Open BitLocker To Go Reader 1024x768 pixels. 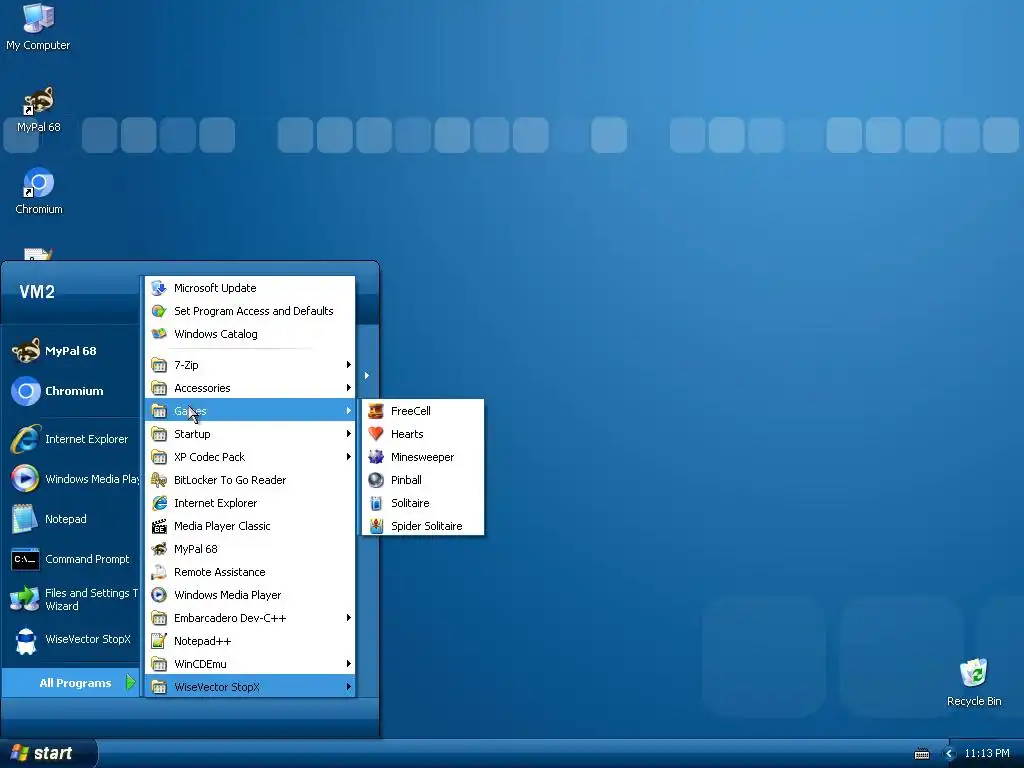click(x=250, y=480)
